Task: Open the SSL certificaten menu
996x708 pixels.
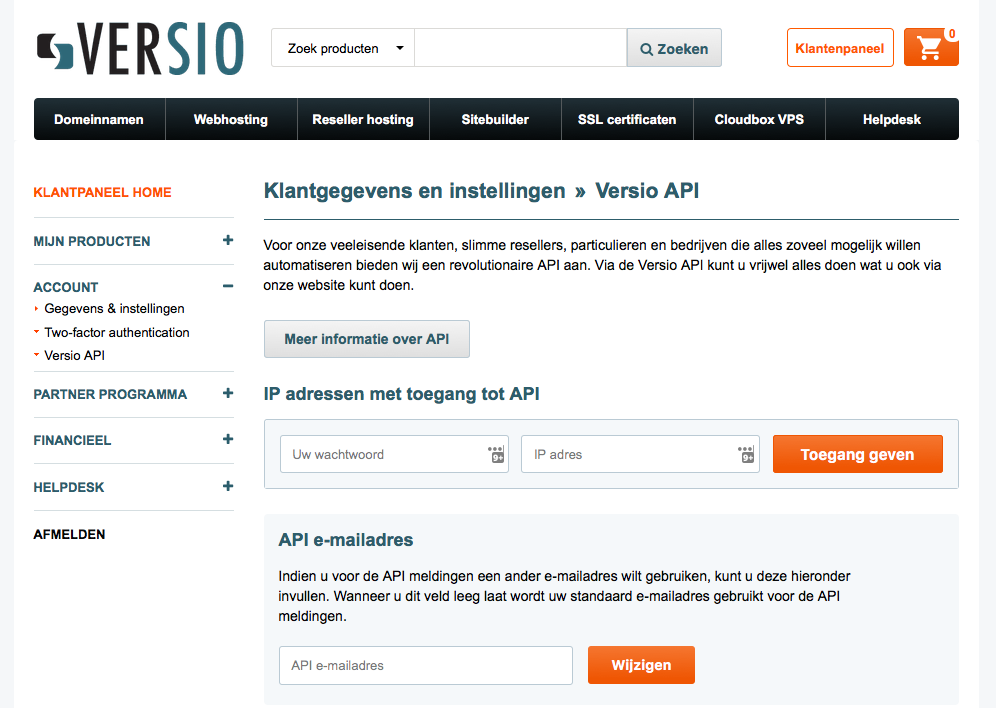Action: coord(628,119)
